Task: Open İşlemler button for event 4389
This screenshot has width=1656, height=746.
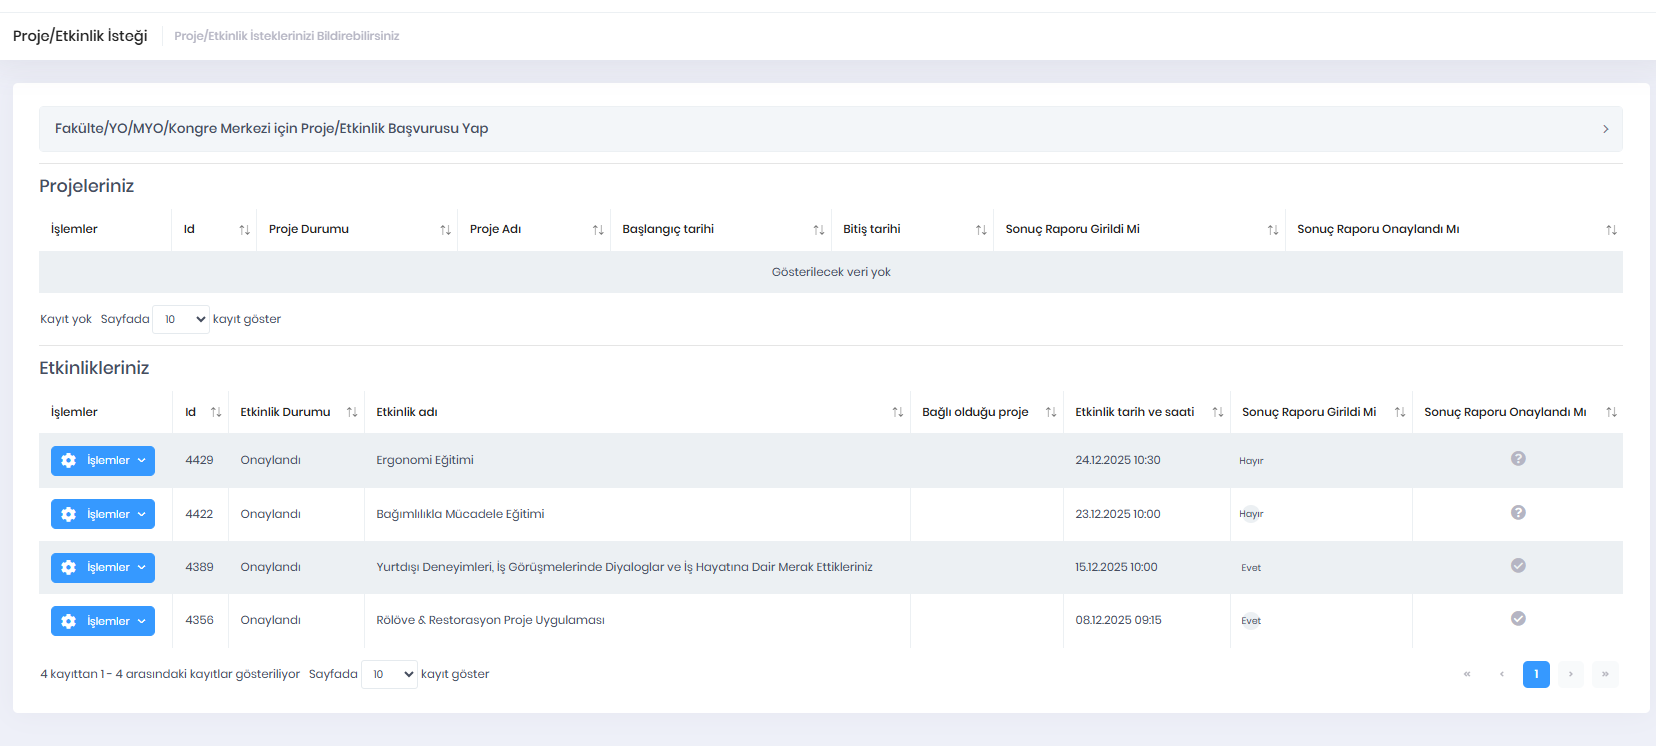Action: pyautogui.click(x=103, y=568)
